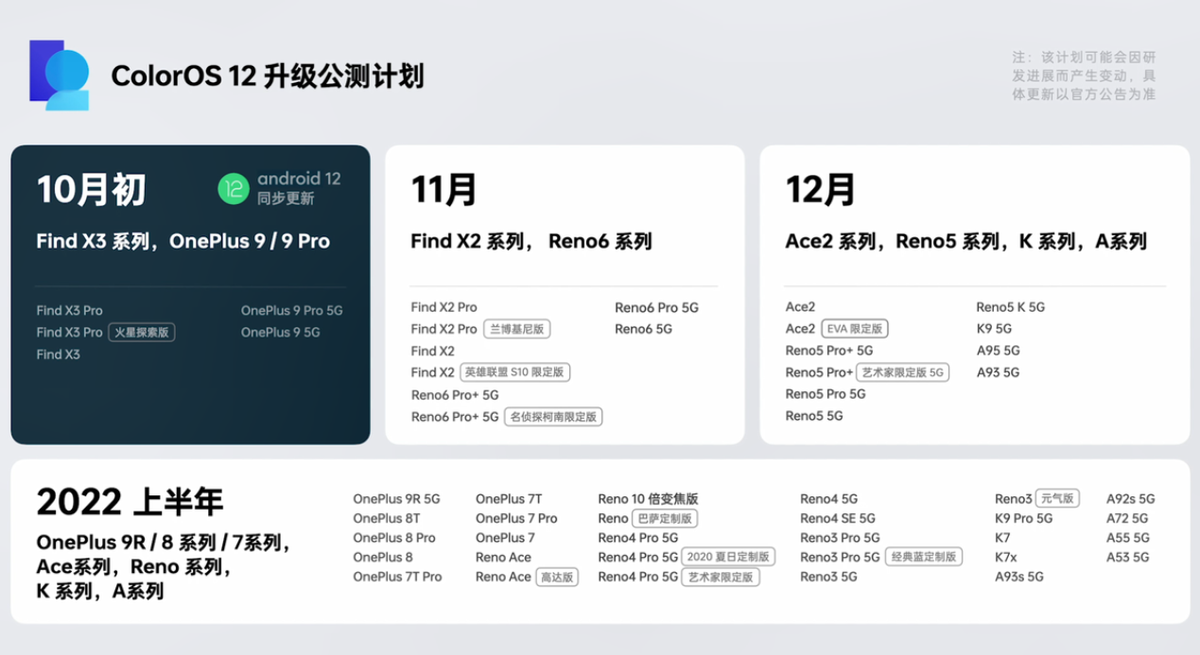Select the 11月 heading
The width and height of the screenshot is (1200, 655).
(x=444, y=190)
